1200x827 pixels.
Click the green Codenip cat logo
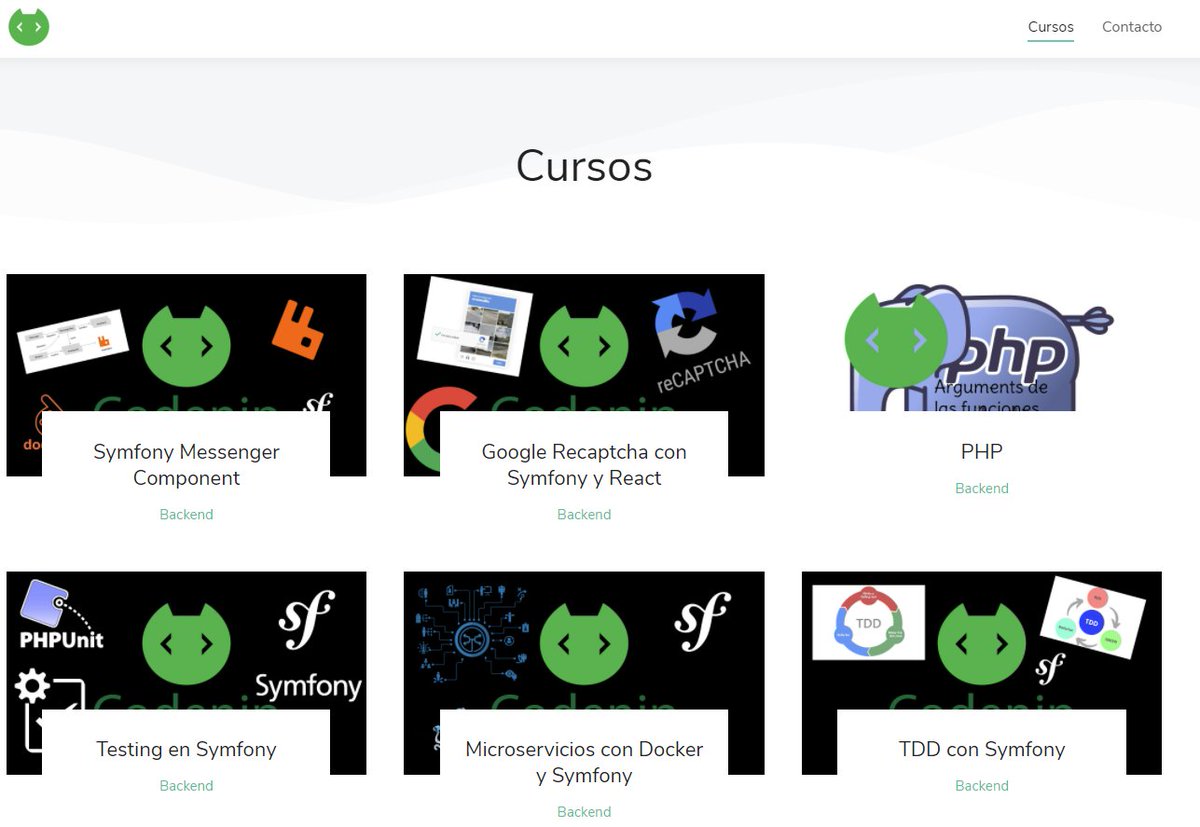pyautogui.click(x=29, y=27)
